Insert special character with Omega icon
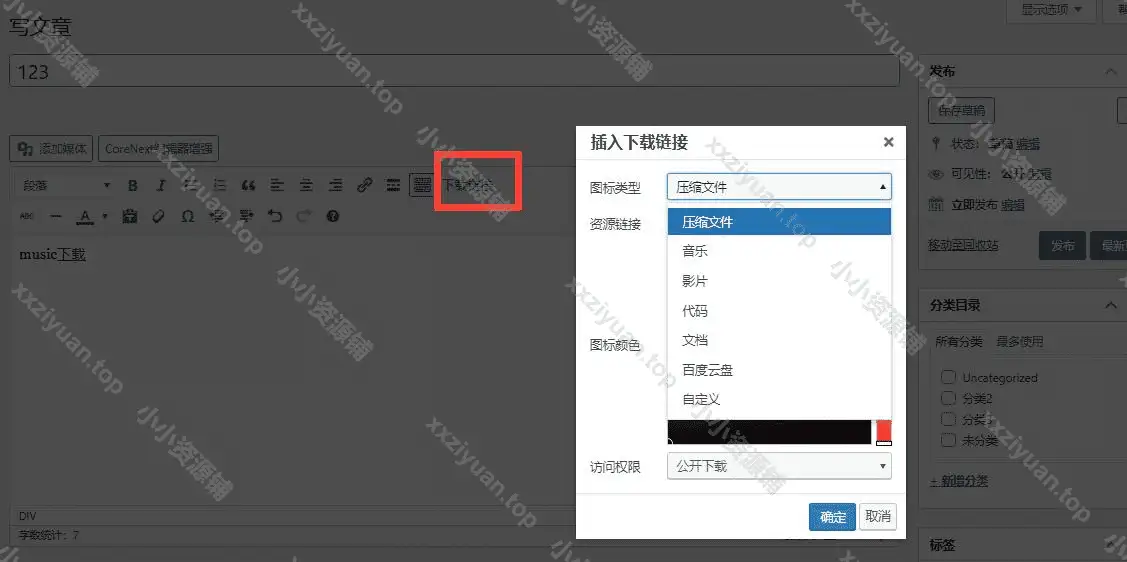The width and height of the screenshot is (1127, 562). click(187, 216)
